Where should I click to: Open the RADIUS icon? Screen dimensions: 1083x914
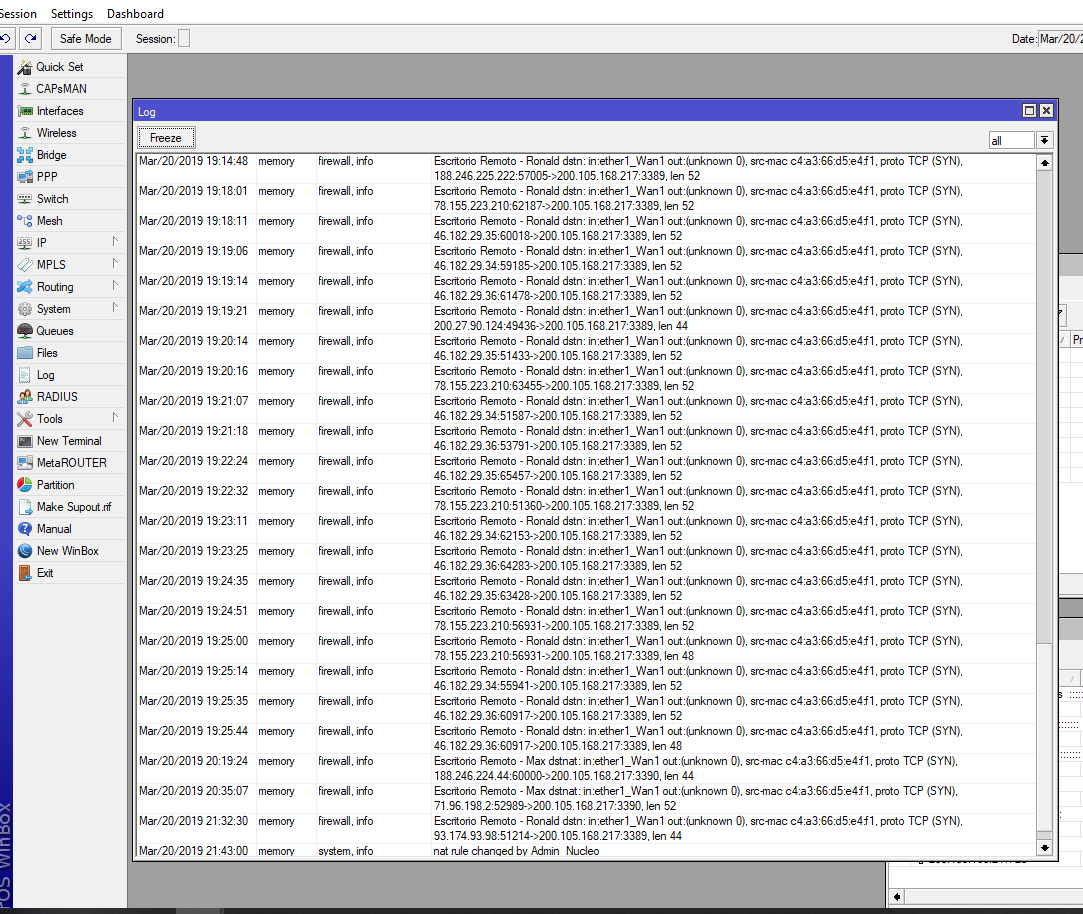pyautogui.click(x=25, y=397)
